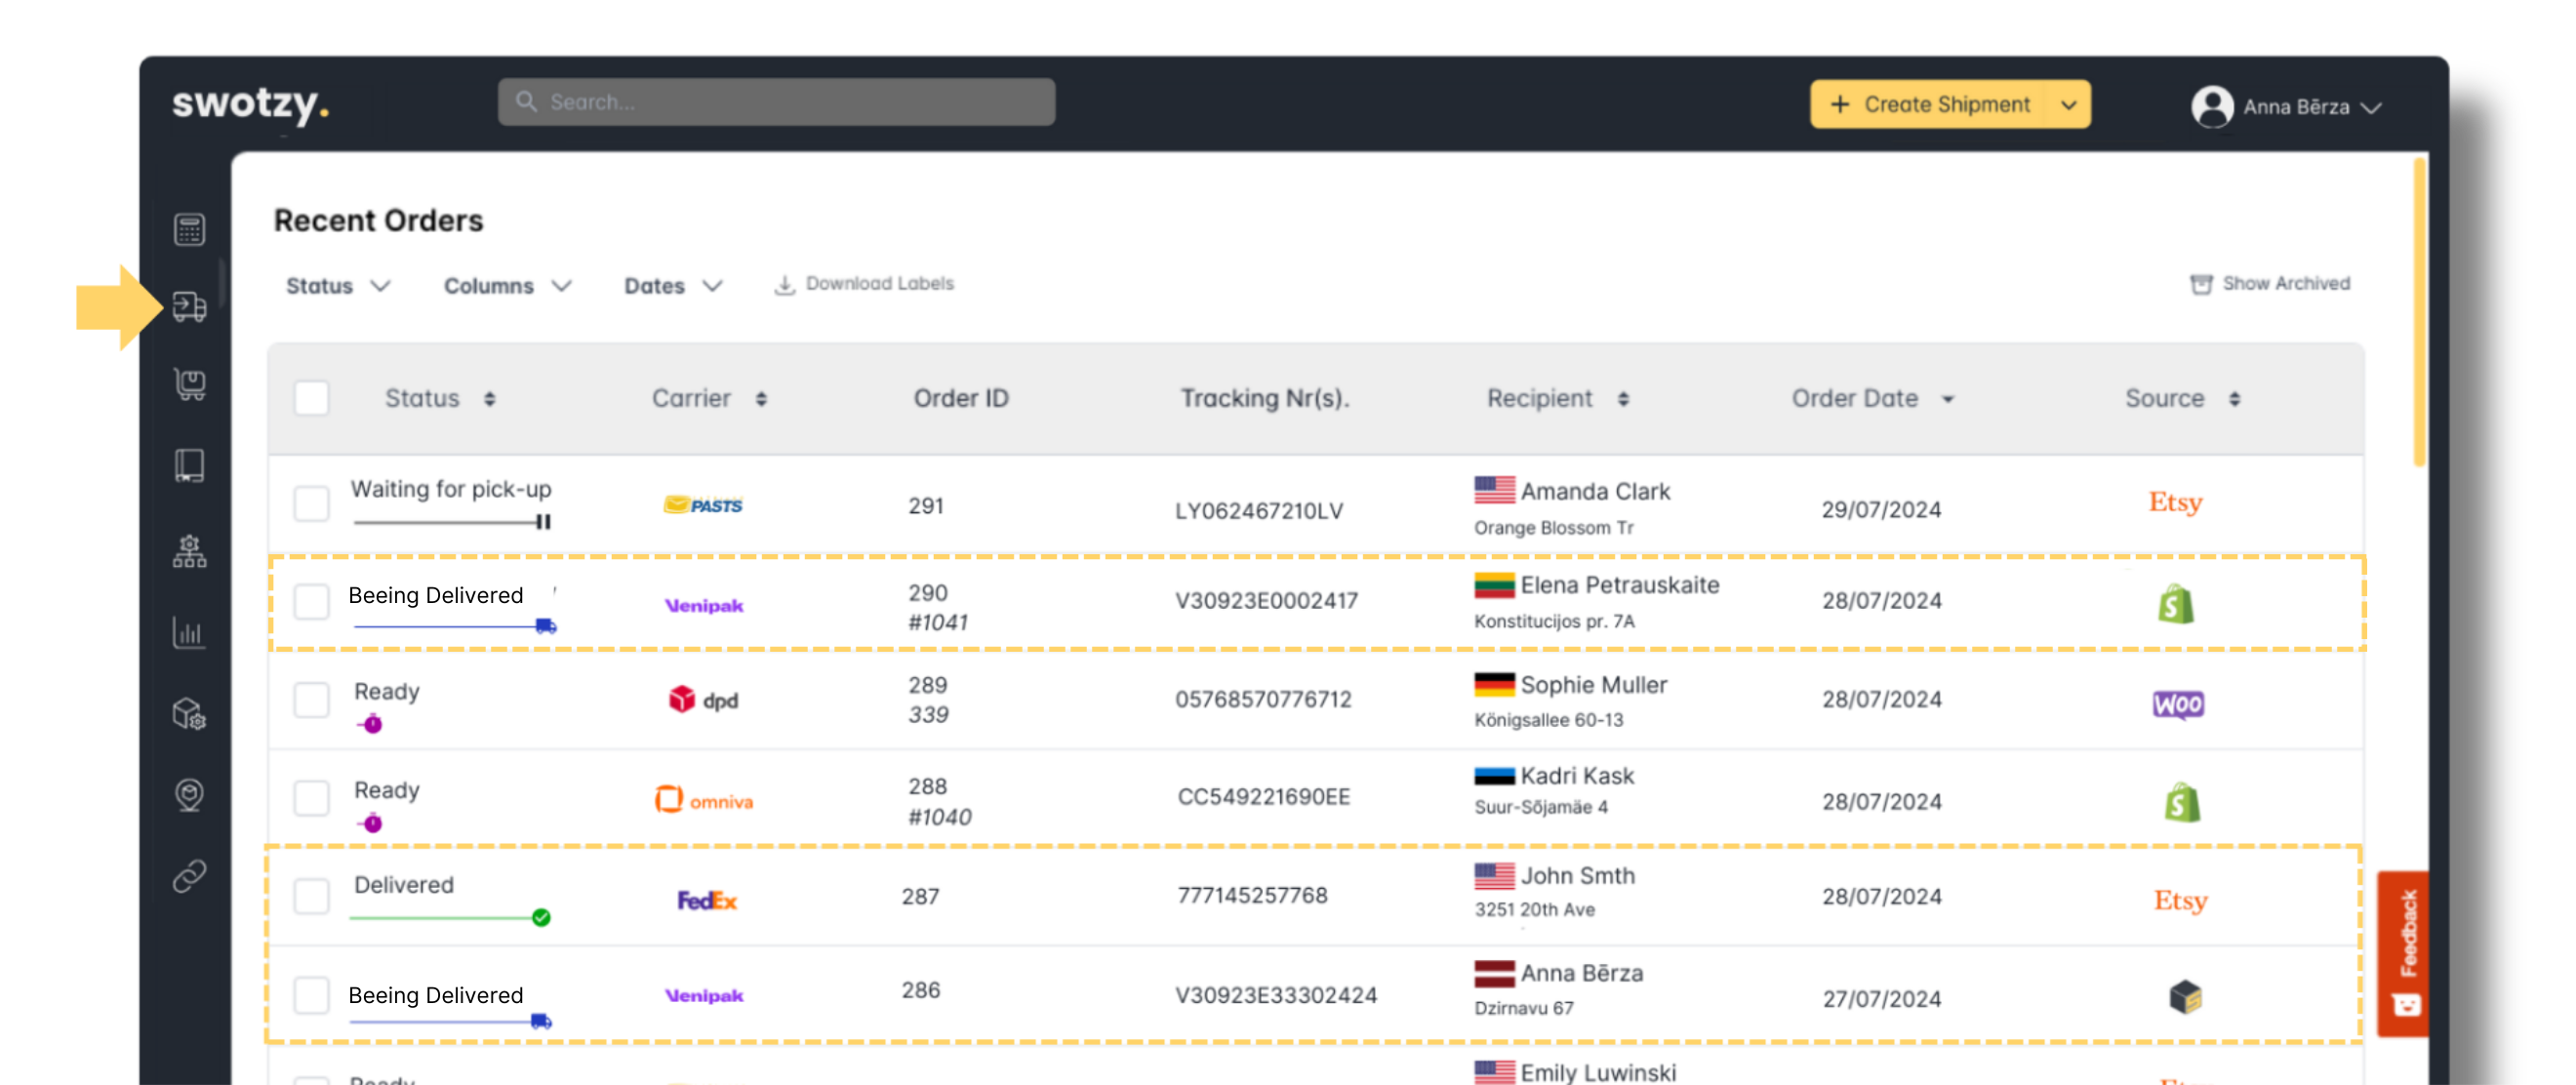Tick the checkbox for Delivered order 287
The width and height of the screenshot is (2576, 1085).
[x=312, y=896]
